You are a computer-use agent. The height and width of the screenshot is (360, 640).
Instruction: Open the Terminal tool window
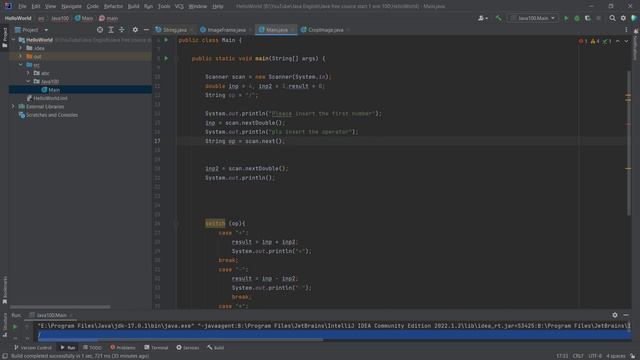coord(156,348)
